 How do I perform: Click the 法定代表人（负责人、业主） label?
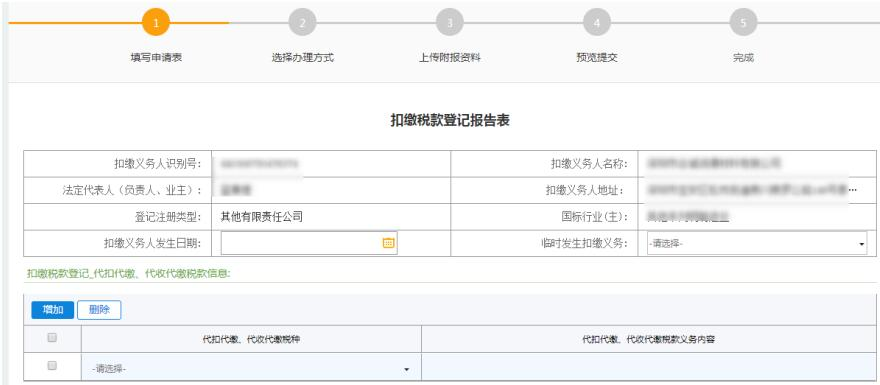(132, 190)
